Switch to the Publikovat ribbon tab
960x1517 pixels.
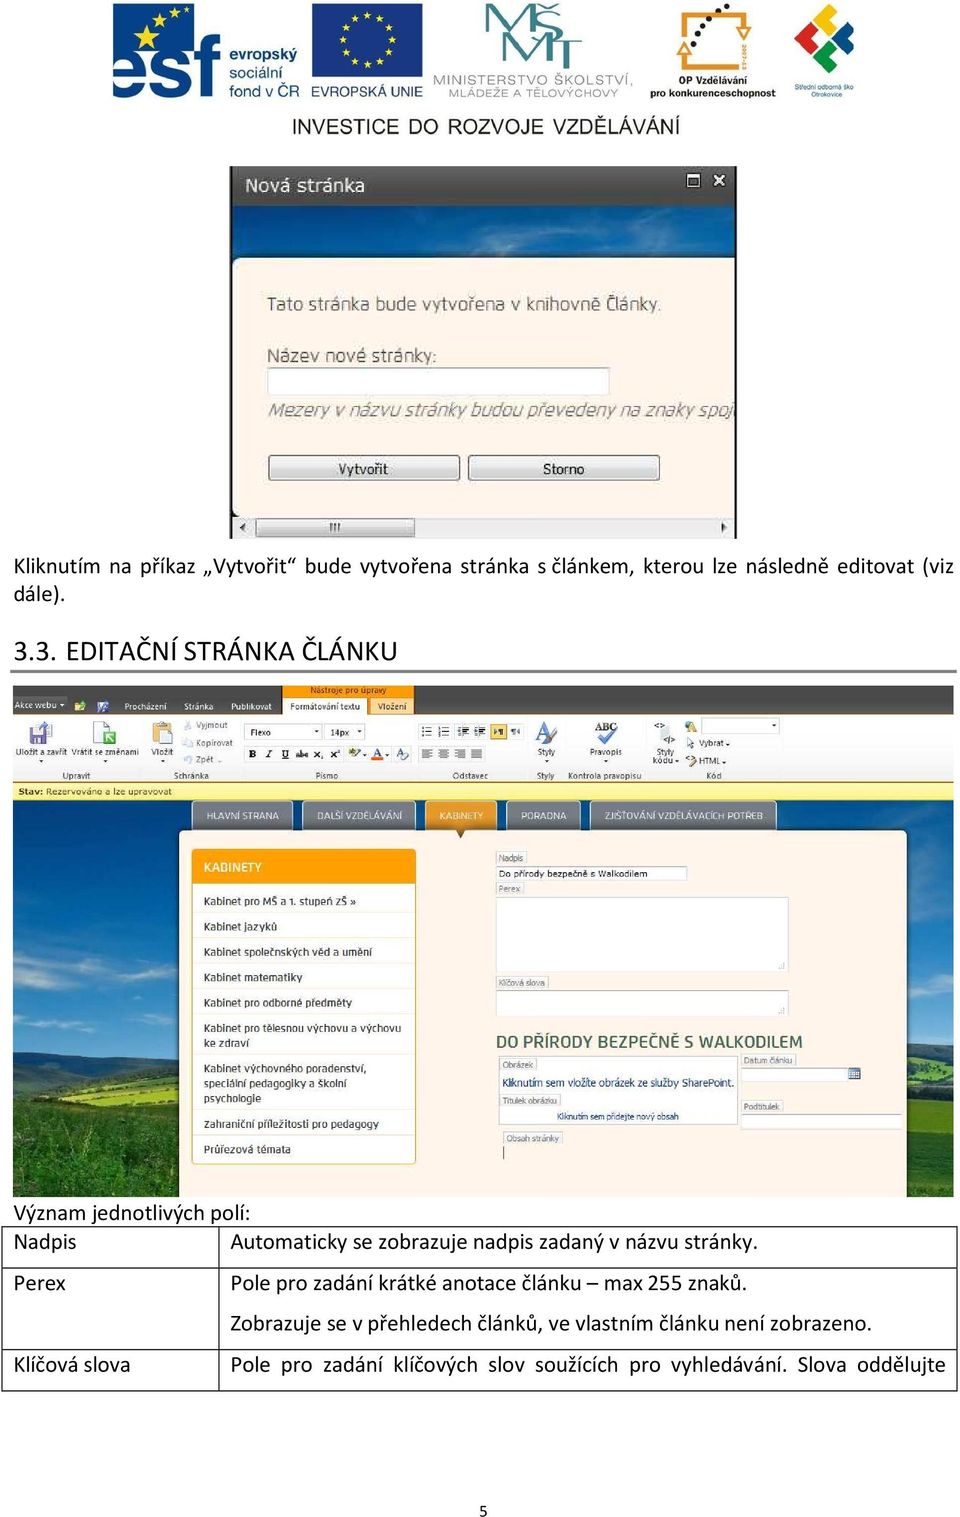[x=251, y=706]
